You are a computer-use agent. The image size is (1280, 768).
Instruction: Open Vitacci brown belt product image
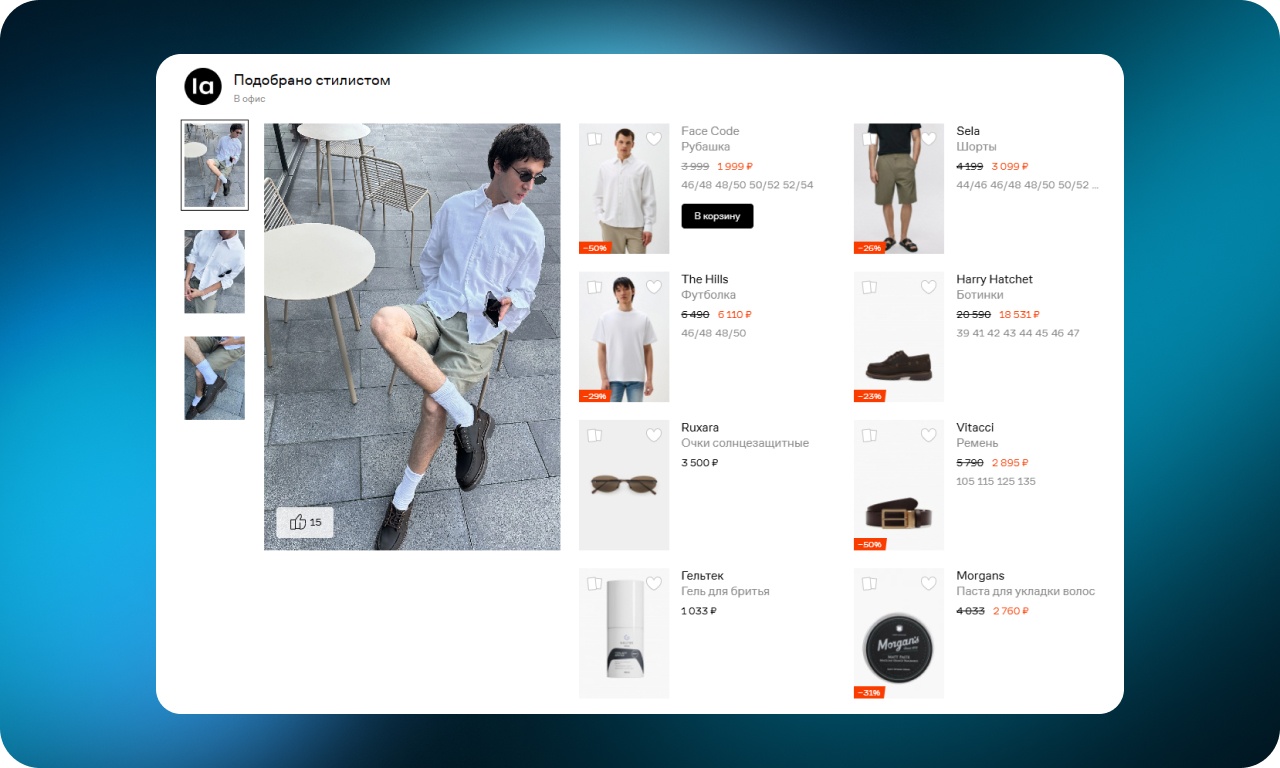pyautogui.click(x=899, y=485)
